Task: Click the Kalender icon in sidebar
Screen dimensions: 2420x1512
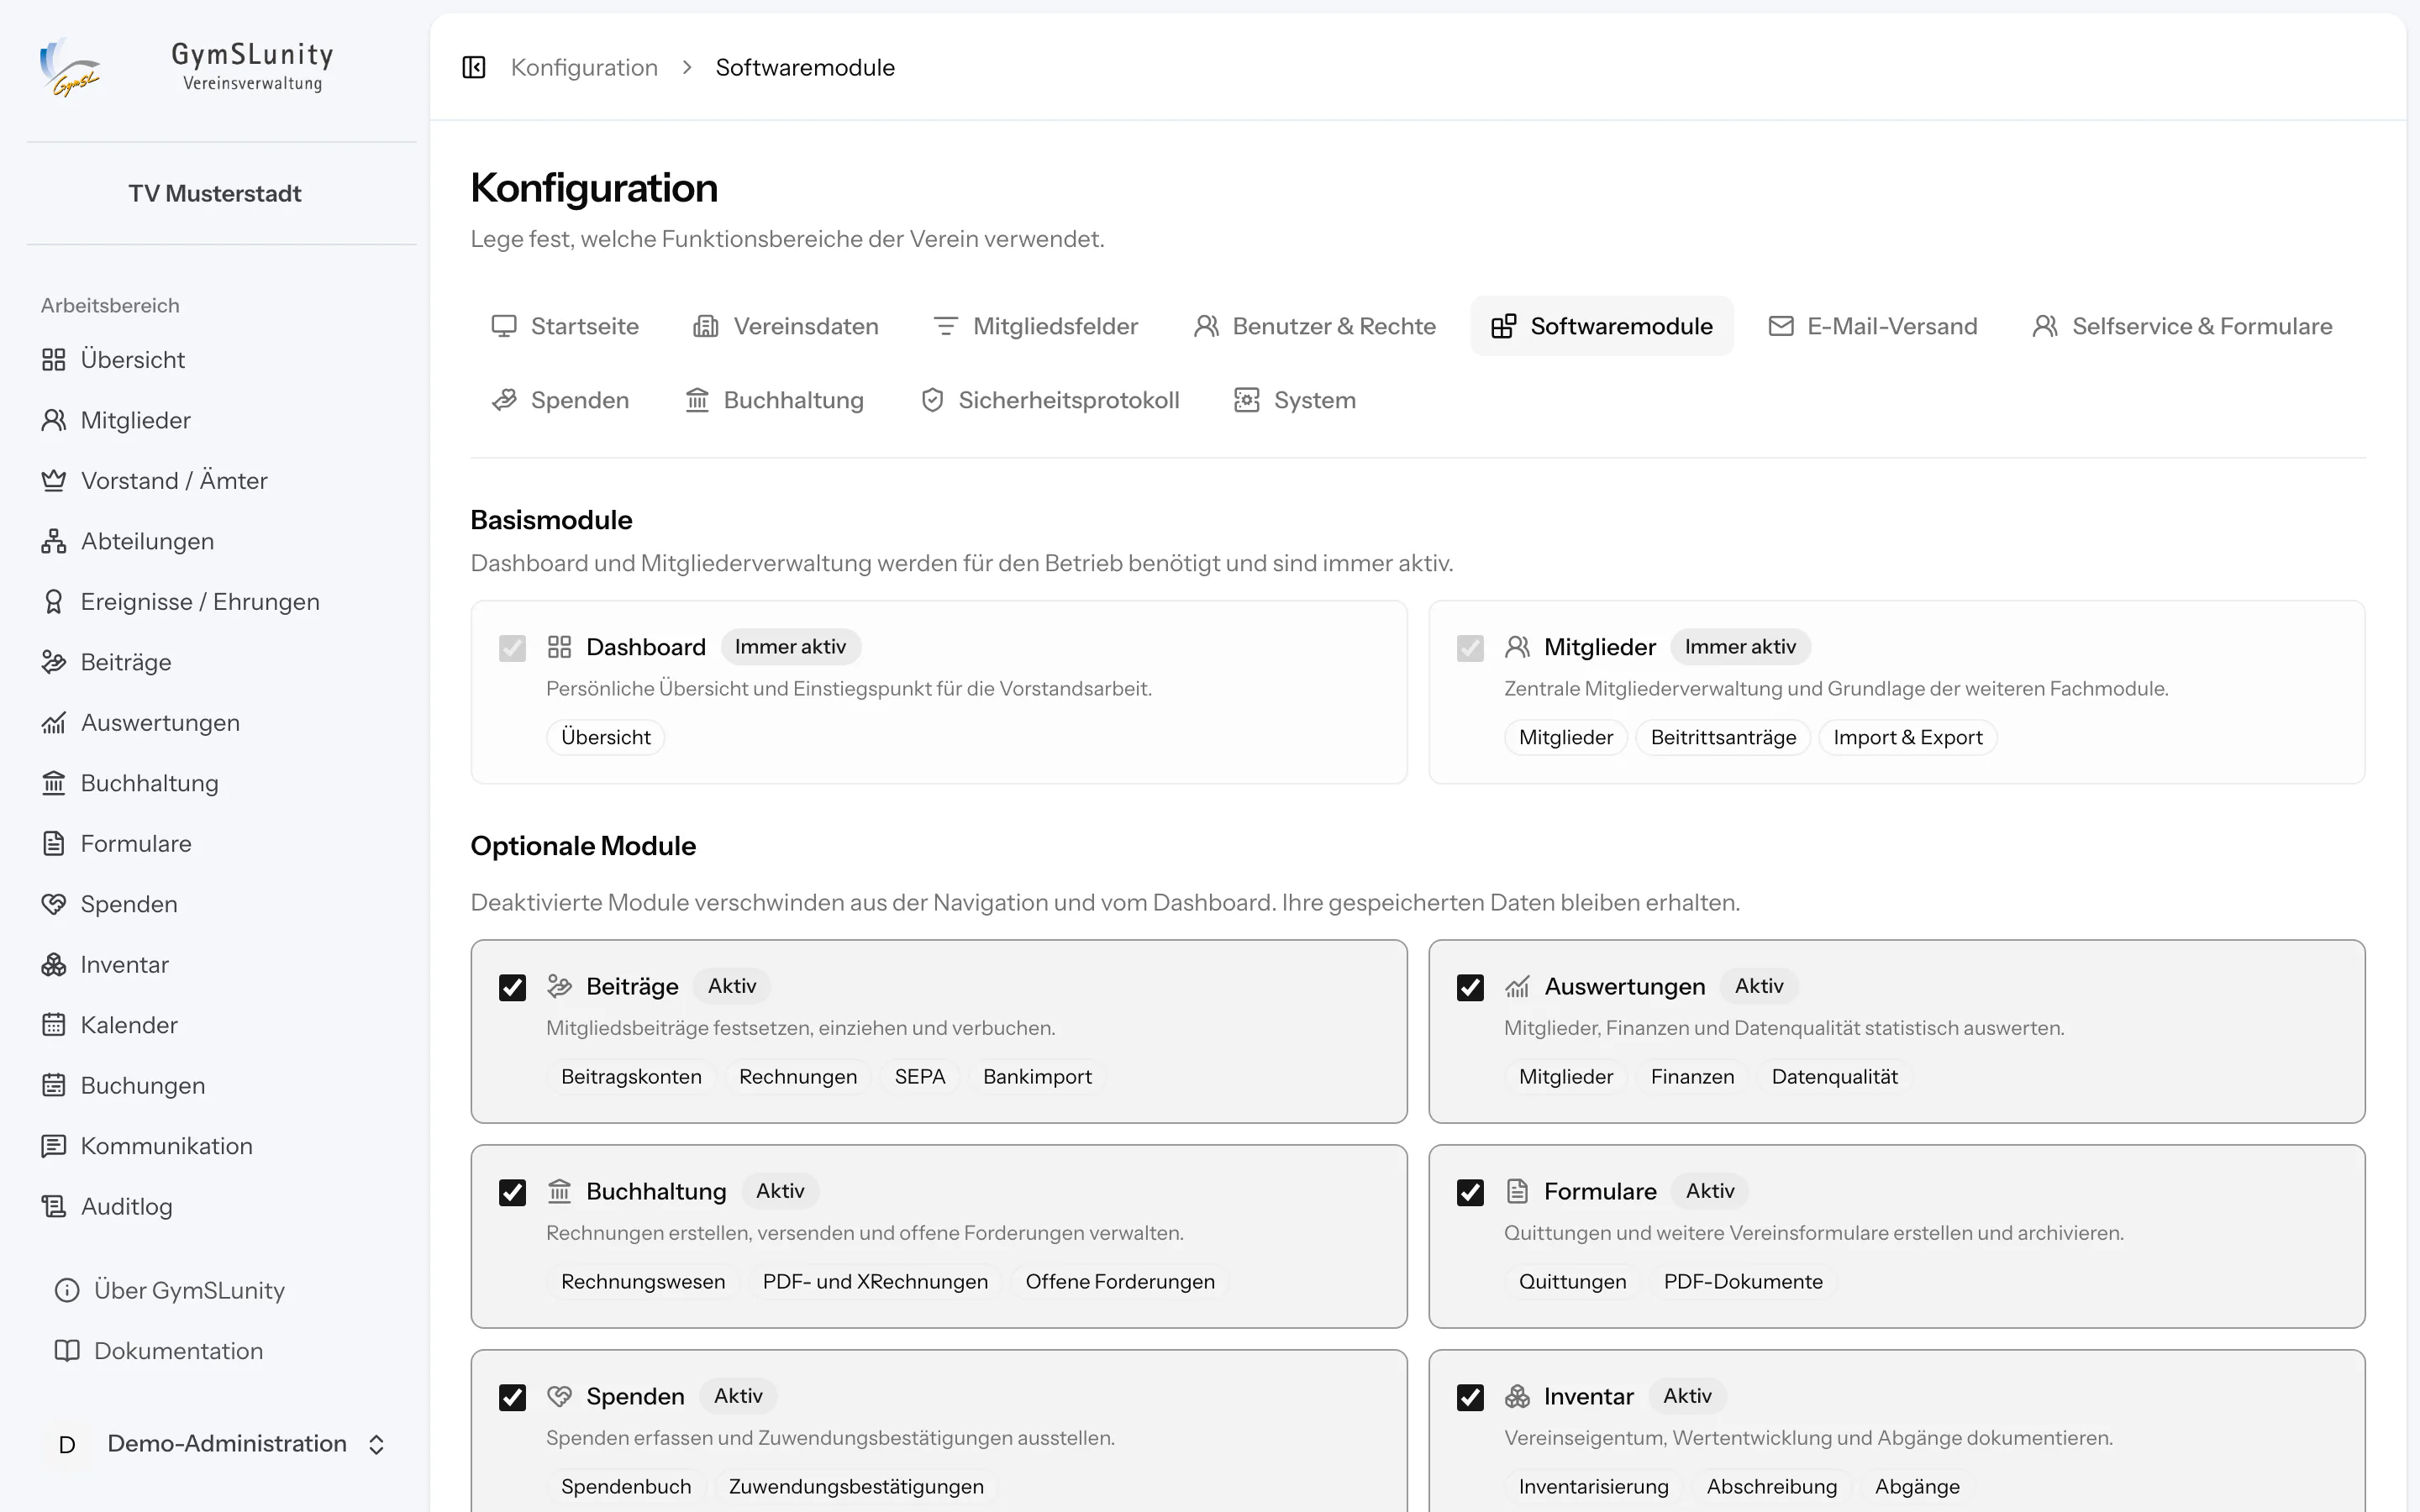Action: pos(54,1025)
